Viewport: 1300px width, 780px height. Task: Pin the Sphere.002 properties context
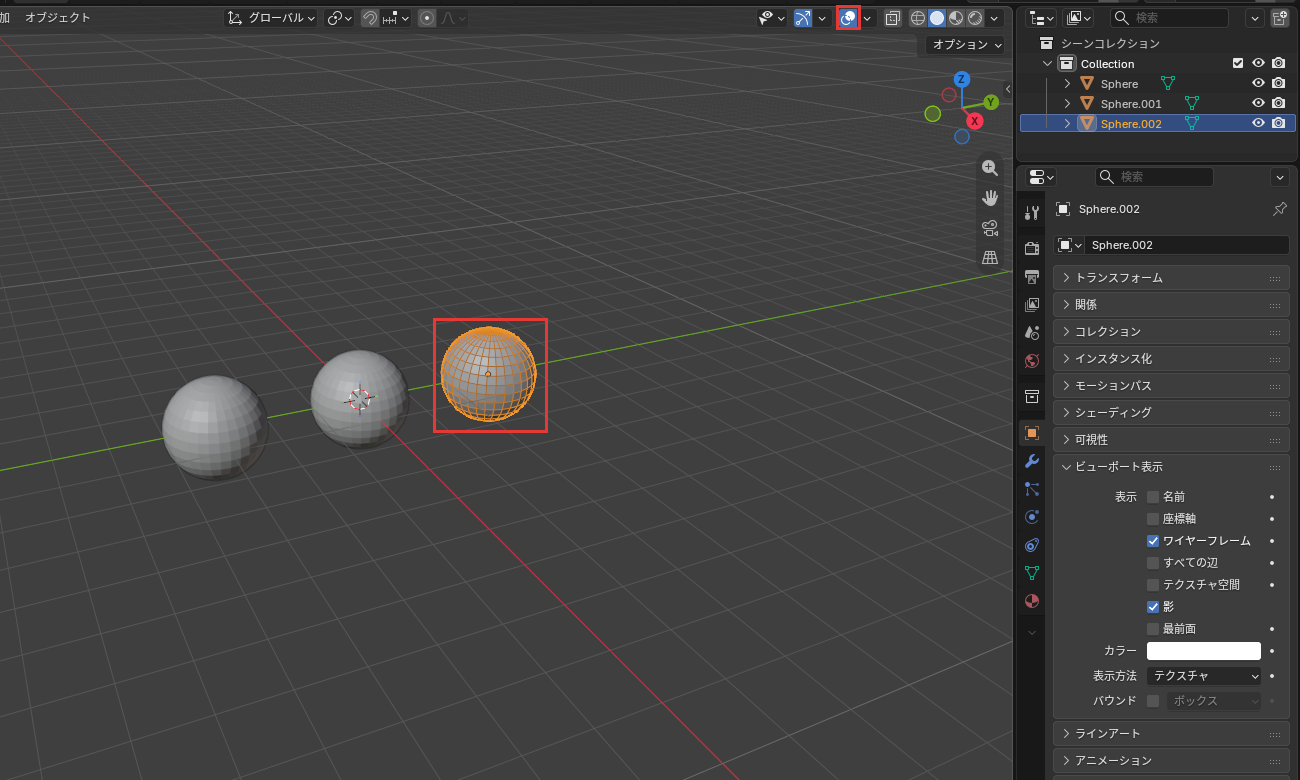click(x=1279, y=209)
